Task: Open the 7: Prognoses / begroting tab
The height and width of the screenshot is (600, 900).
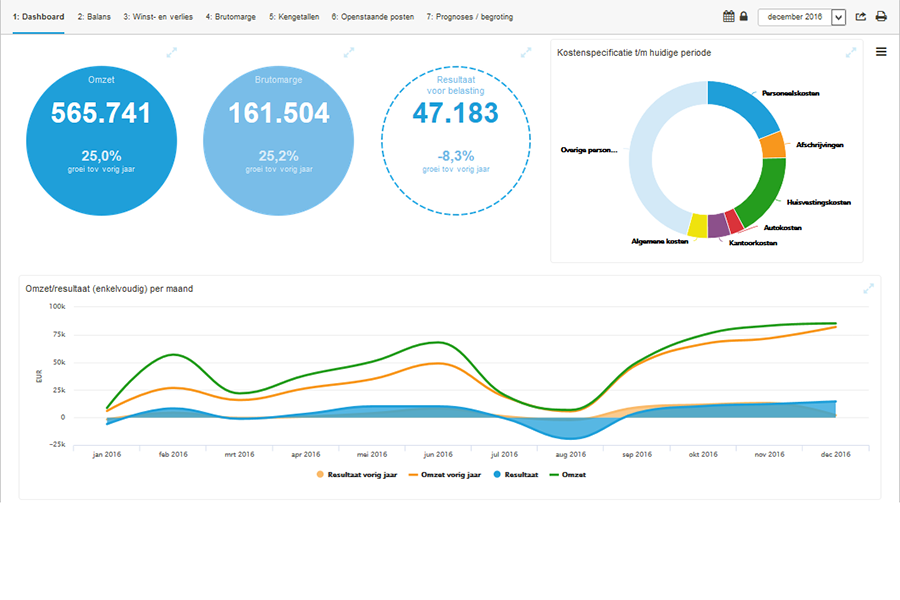Action: coord(470,17)
